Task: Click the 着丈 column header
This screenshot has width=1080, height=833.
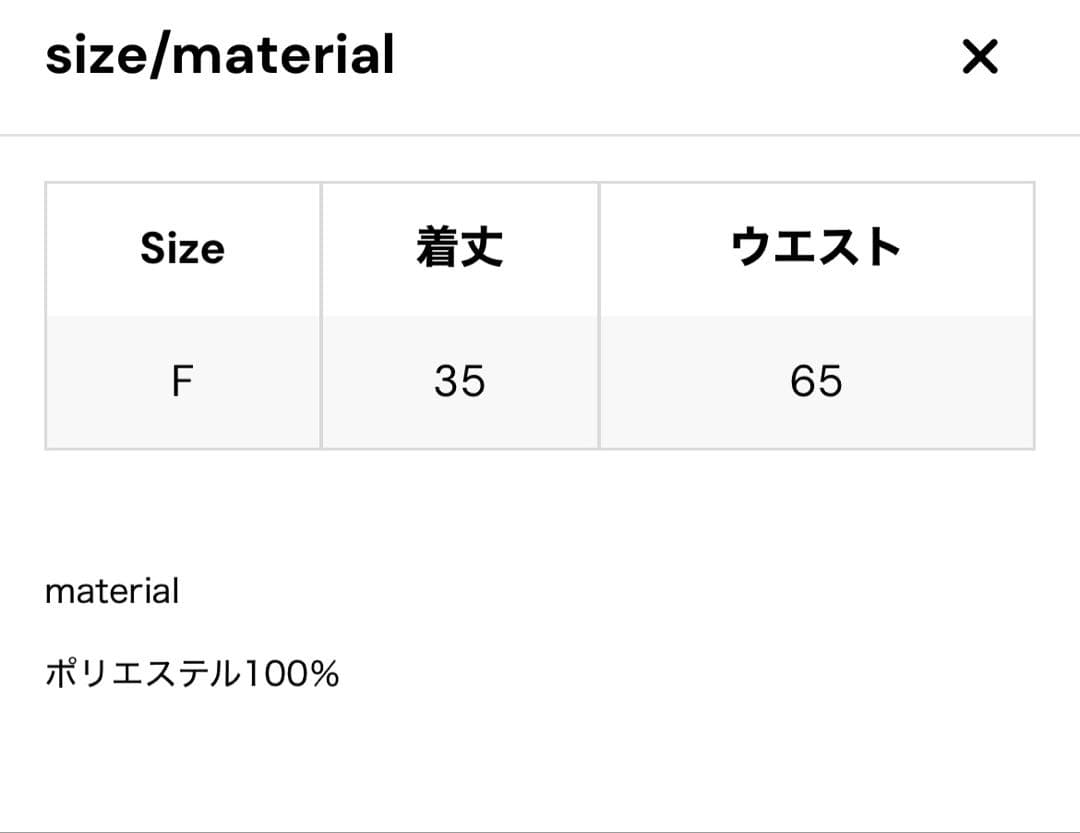Action: coord(459,249)
